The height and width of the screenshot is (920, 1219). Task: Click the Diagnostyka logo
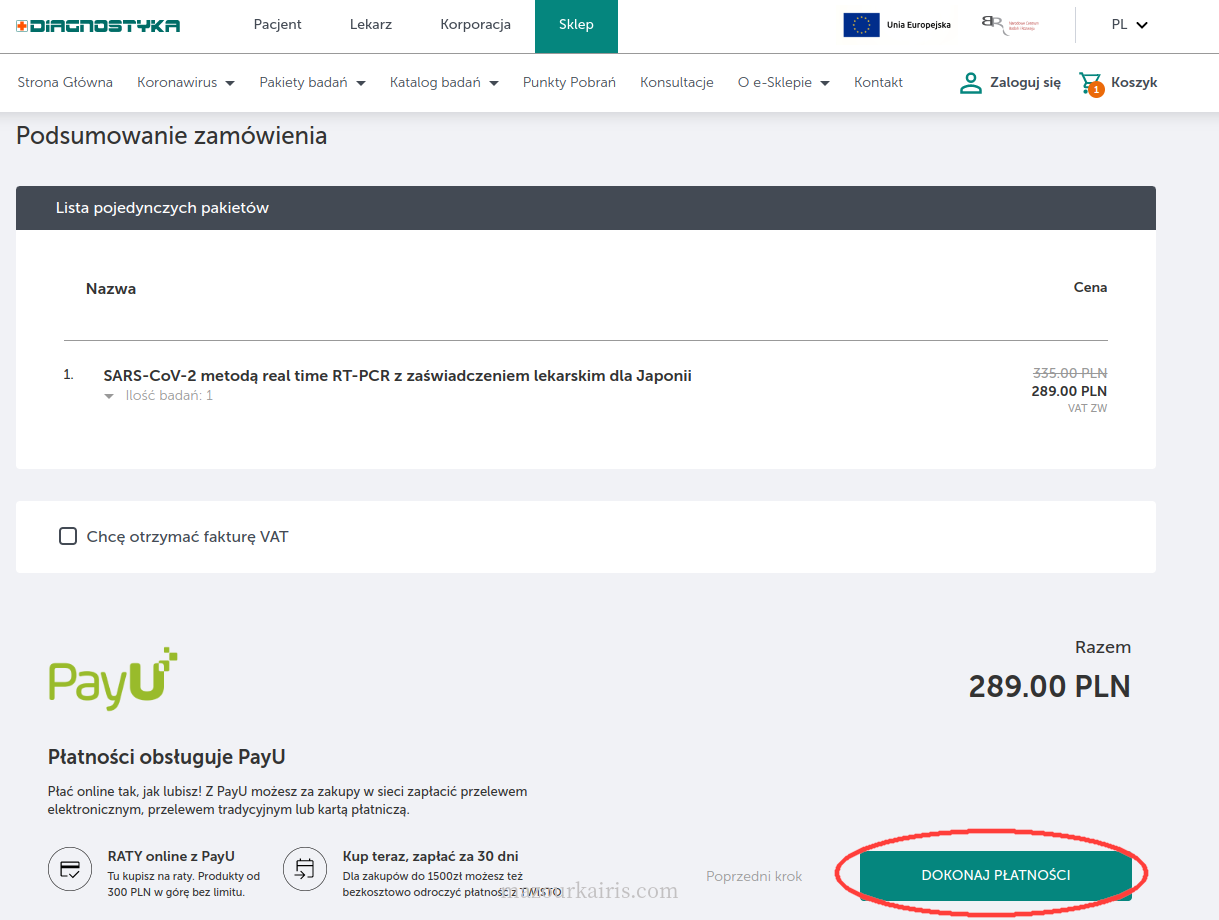(x=98, y=25)
